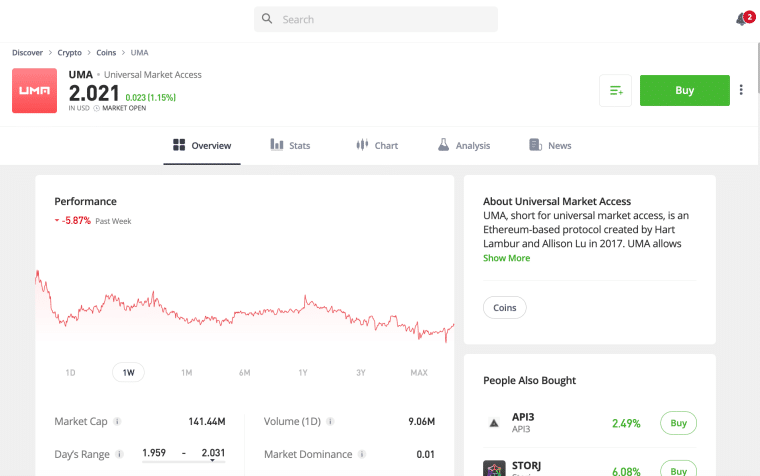Go to Discover breadcrumb

(27, 53)
